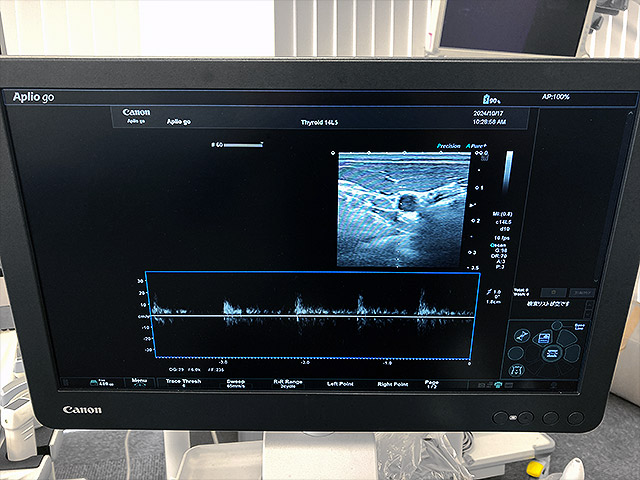Click the -3.0 time scale marker
The height and width of the screenshot is (480, 640).
(223, 362)
